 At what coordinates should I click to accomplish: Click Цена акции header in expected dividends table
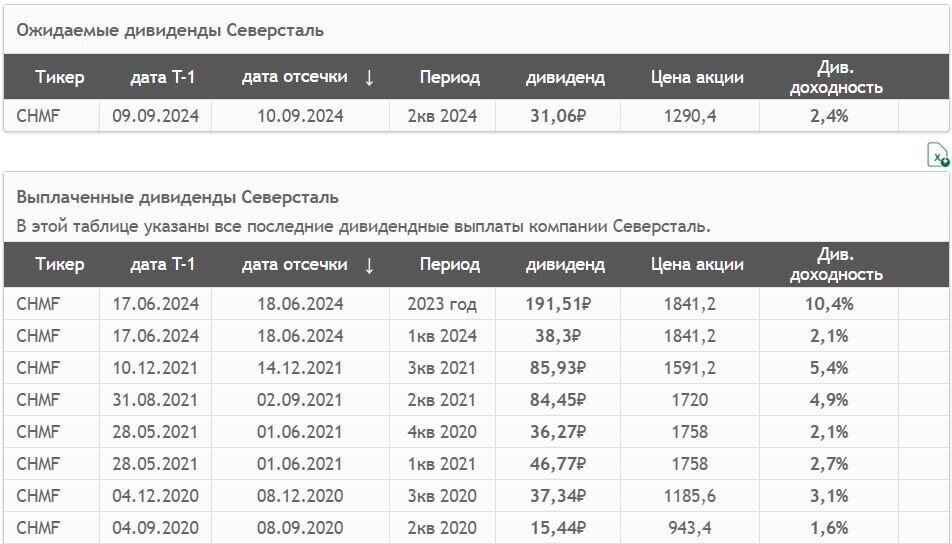click(697, 77)
